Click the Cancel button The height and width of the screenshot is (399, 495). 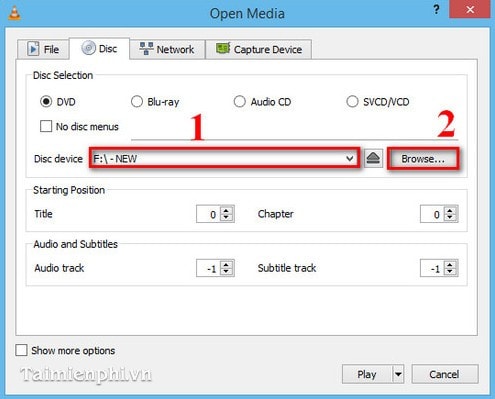[445, 374]
